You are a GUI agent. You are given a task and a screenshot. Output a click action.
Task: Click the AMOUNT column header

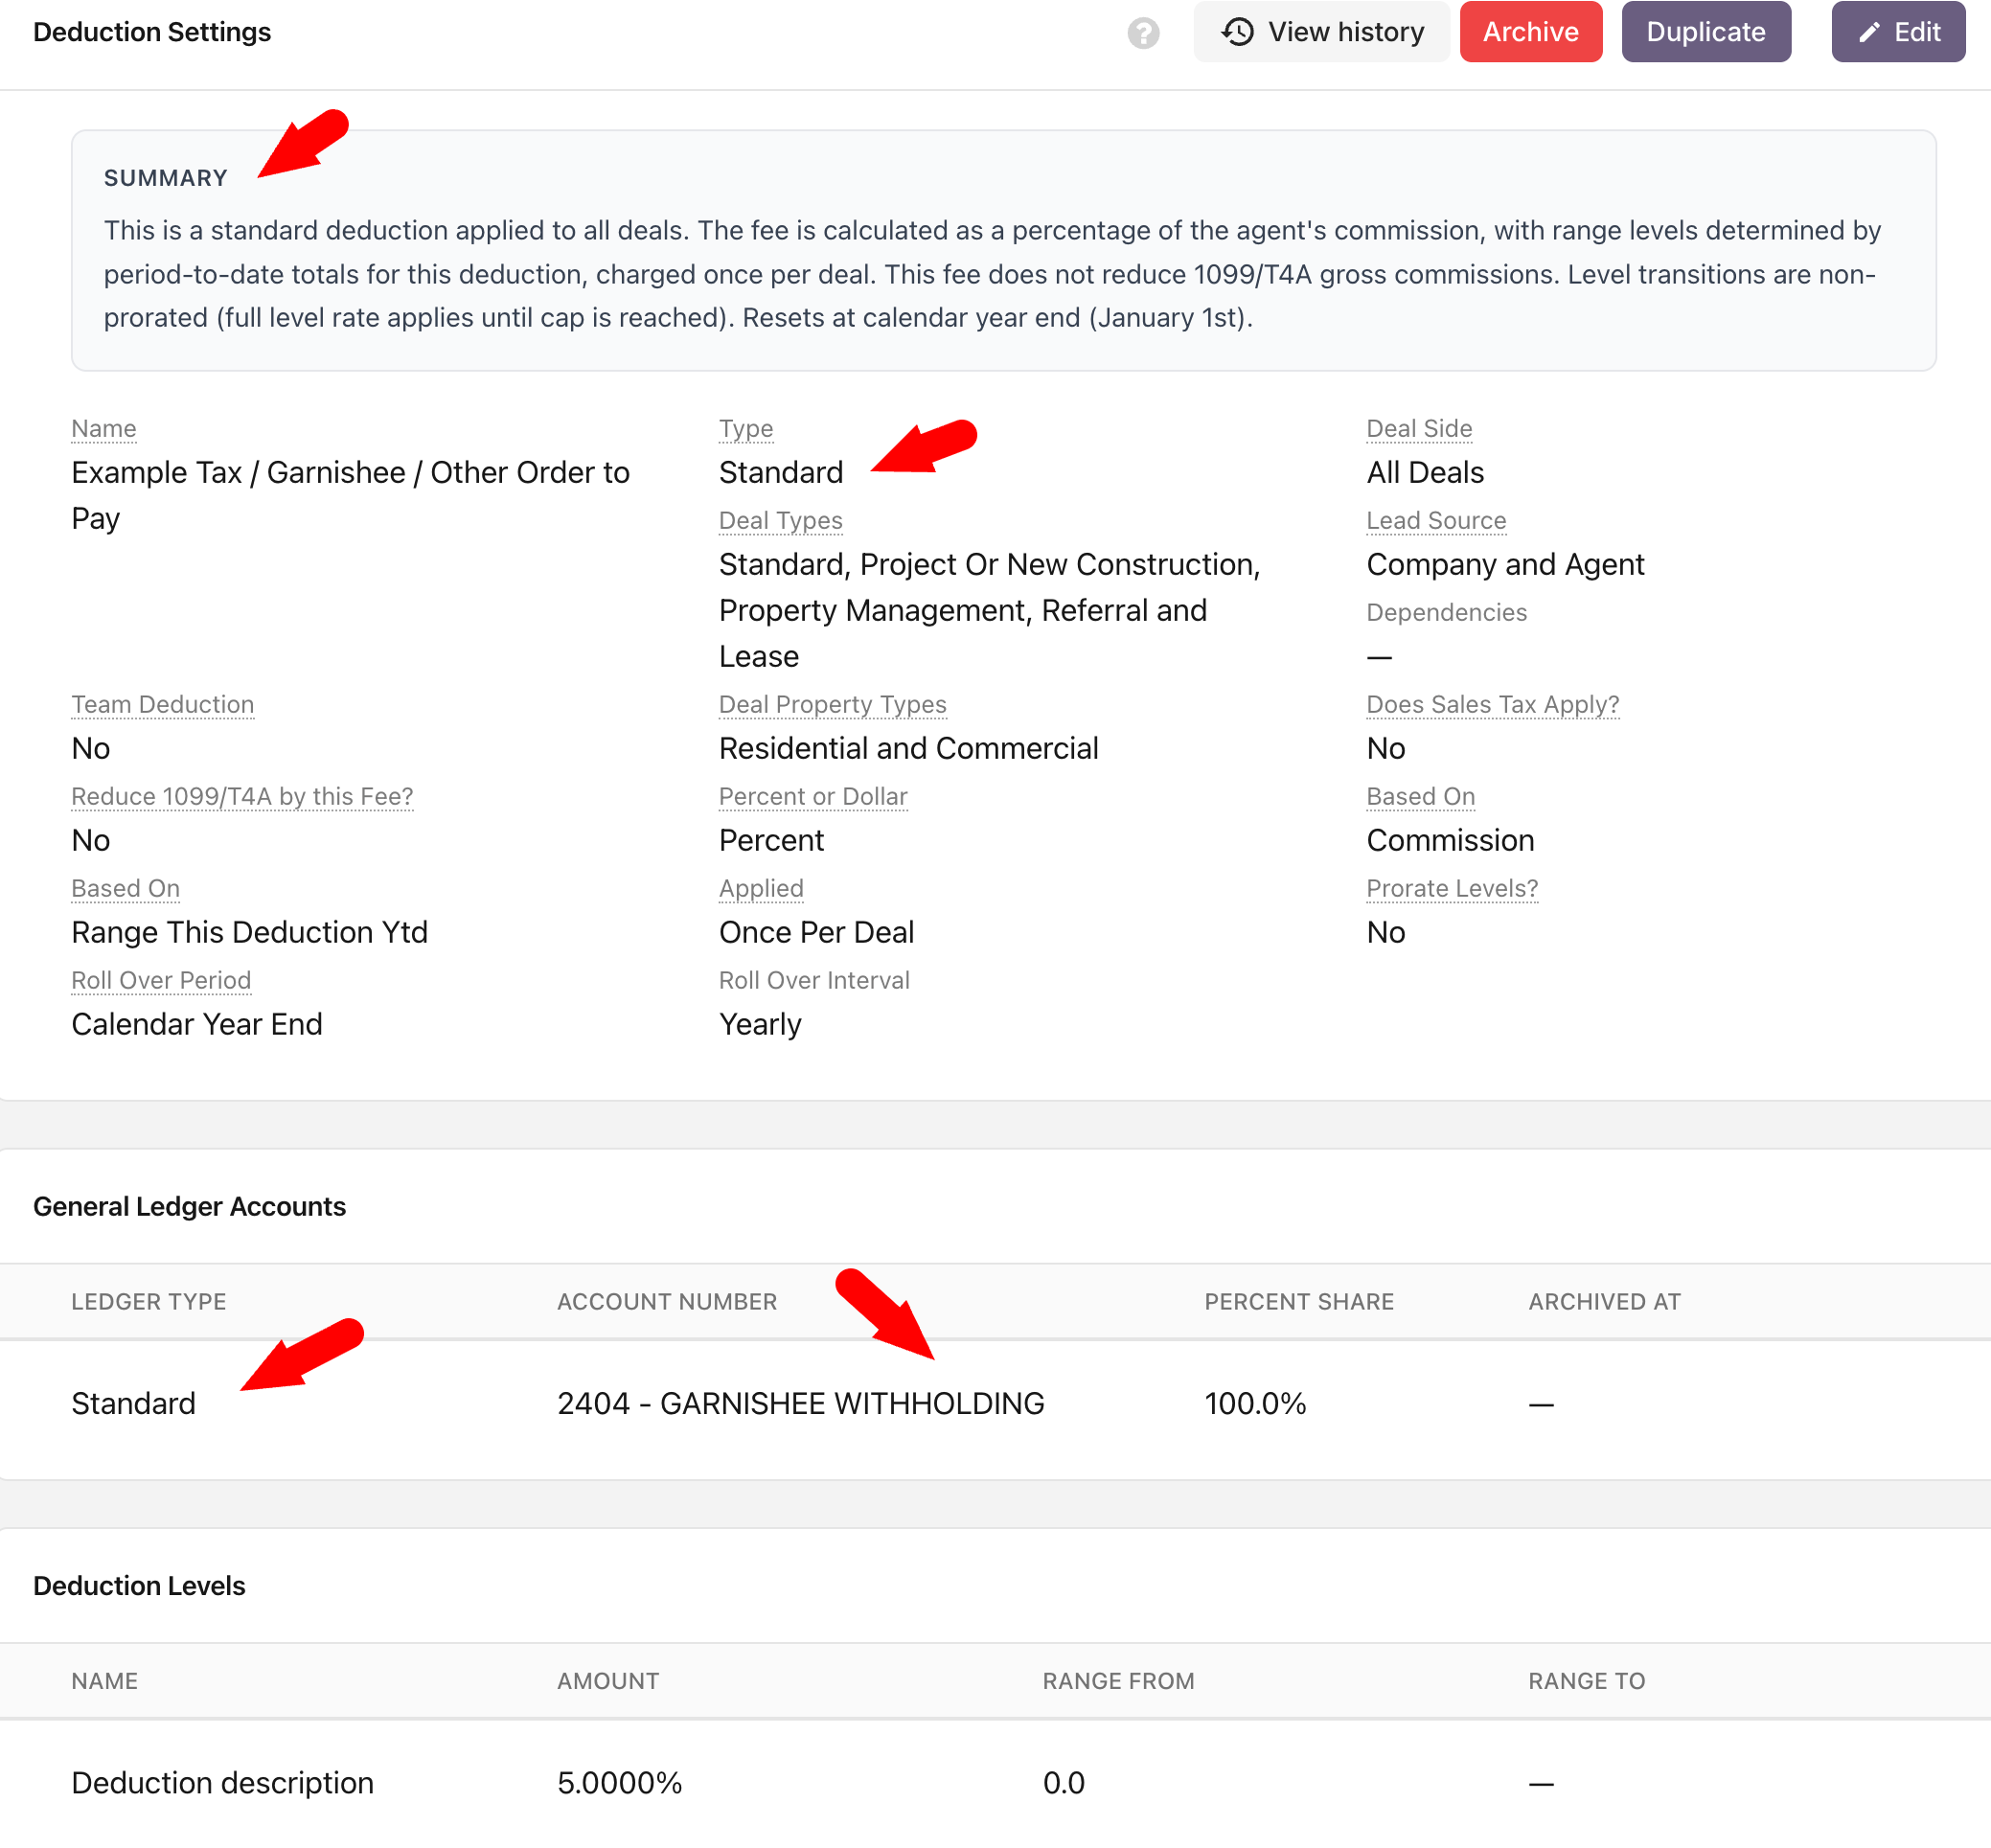[x=608, y=1680]
